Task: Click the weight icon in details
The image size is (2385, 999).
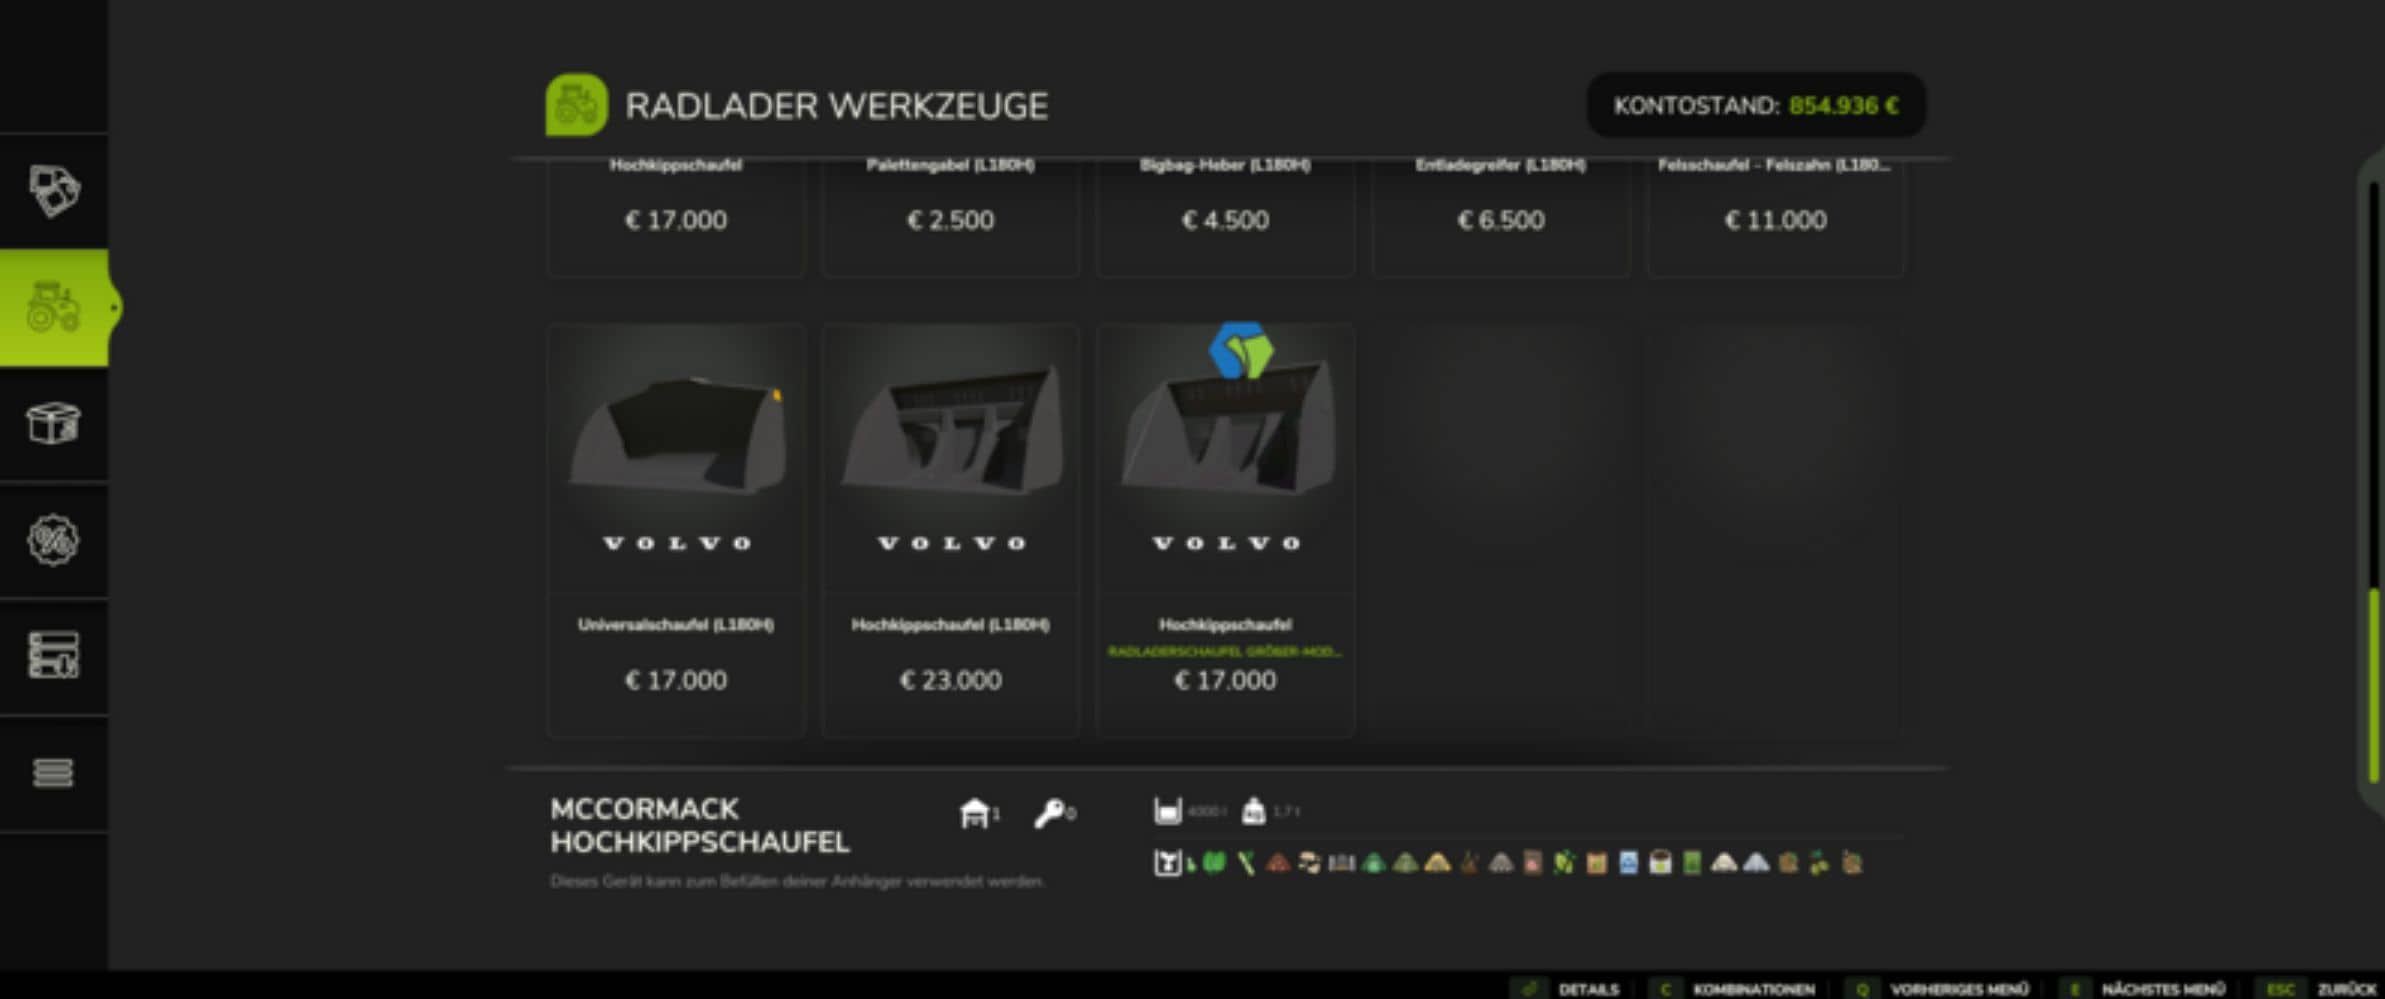Action: (x=1253, y=811)
